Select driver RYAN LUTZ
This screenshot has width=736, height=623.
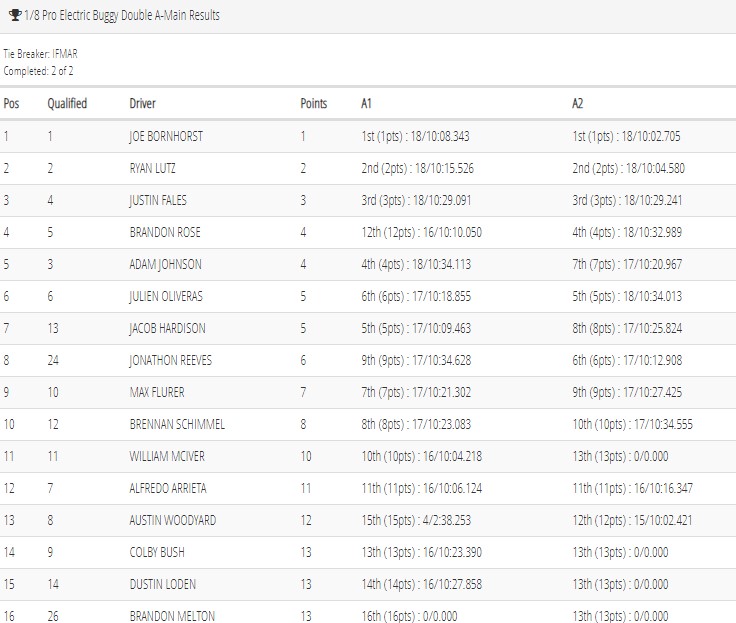click(153, 168)
